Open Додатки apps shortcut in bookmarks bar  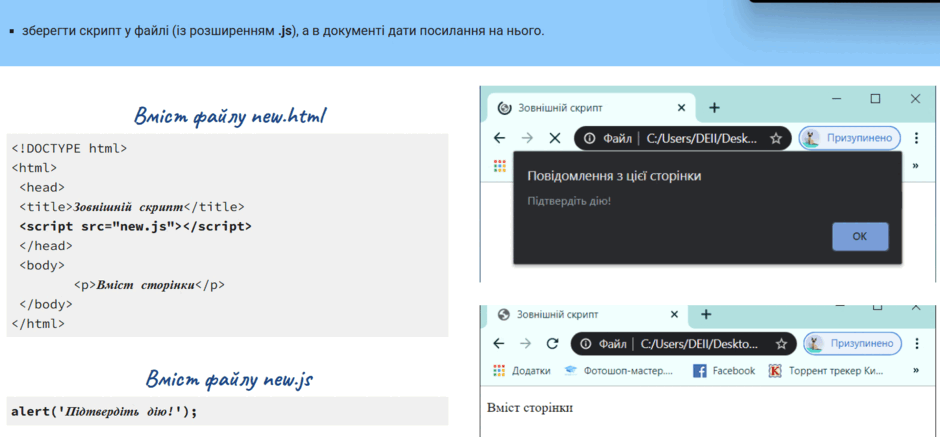[522, 371]
